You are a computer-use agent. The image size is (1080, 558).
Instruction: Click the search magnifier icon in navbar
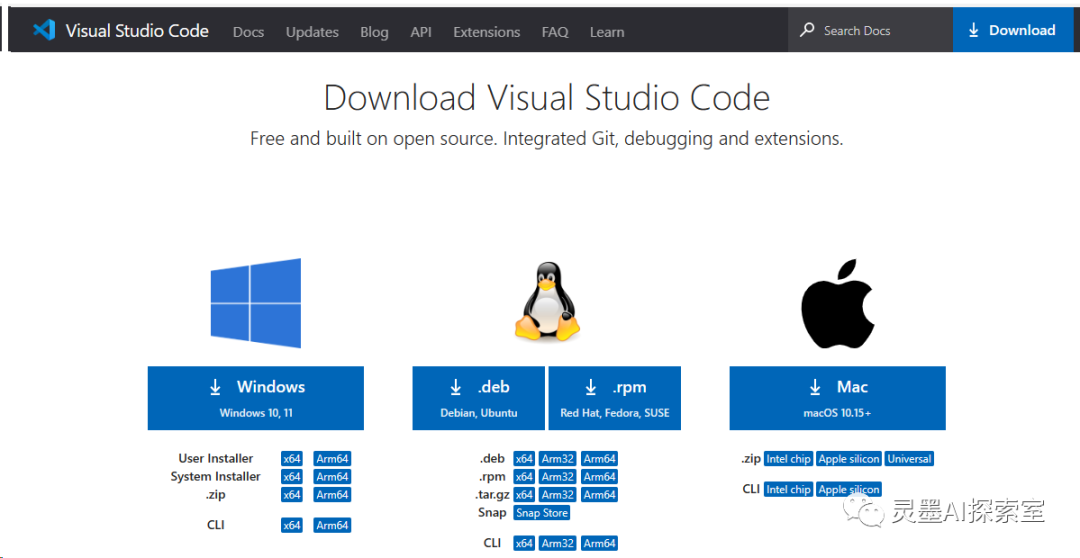[807, 30]
